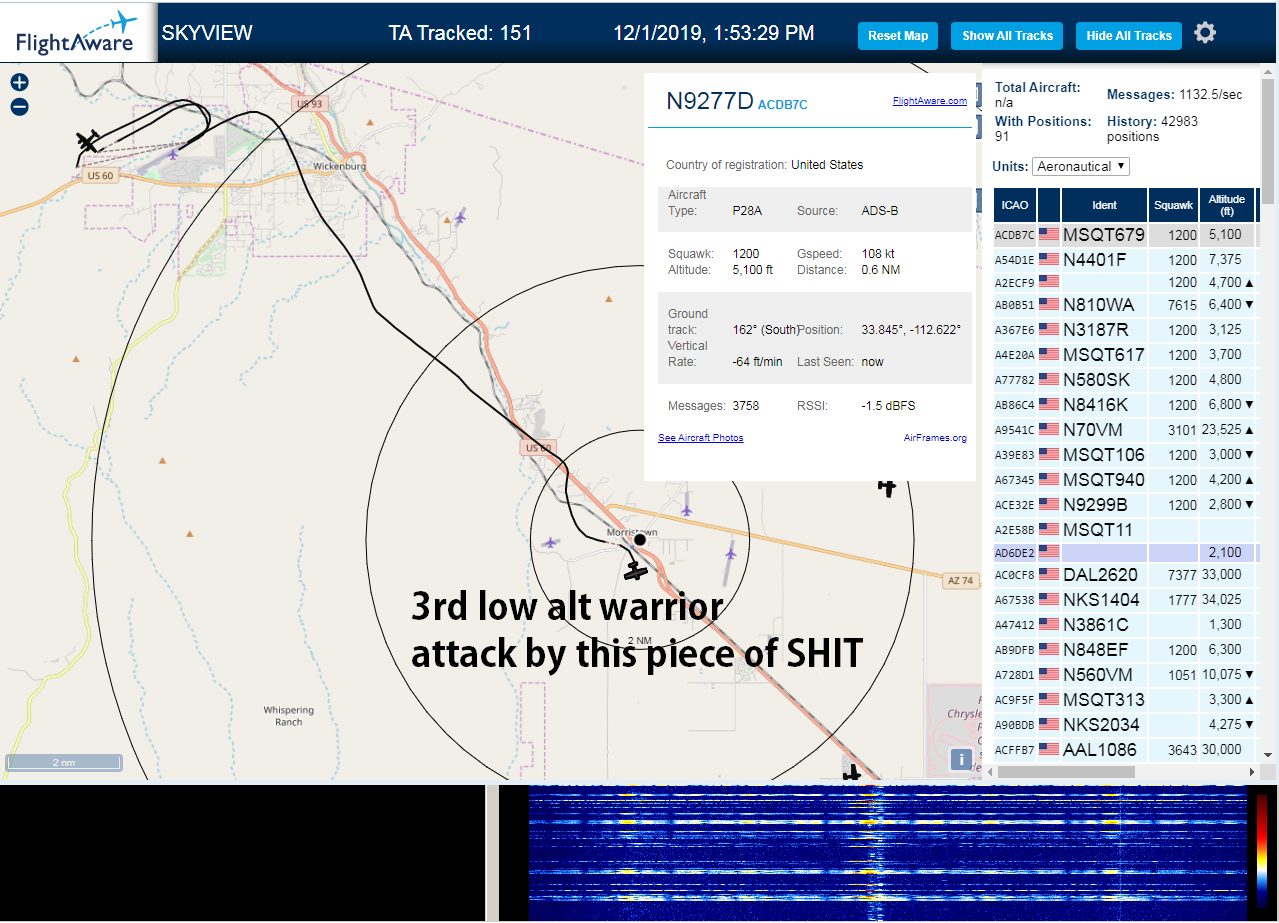Screen dimensions: 1279x923
Task: Click the spectrum waterfall display
Action: [888, 853]
